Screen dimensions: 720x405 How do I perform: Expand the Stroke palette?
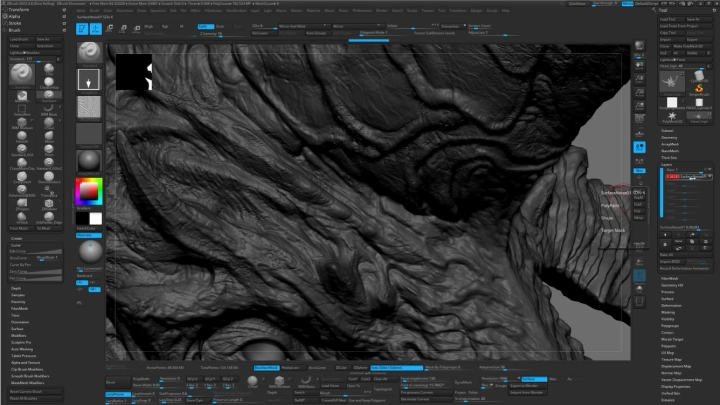[x=15, y=23]
